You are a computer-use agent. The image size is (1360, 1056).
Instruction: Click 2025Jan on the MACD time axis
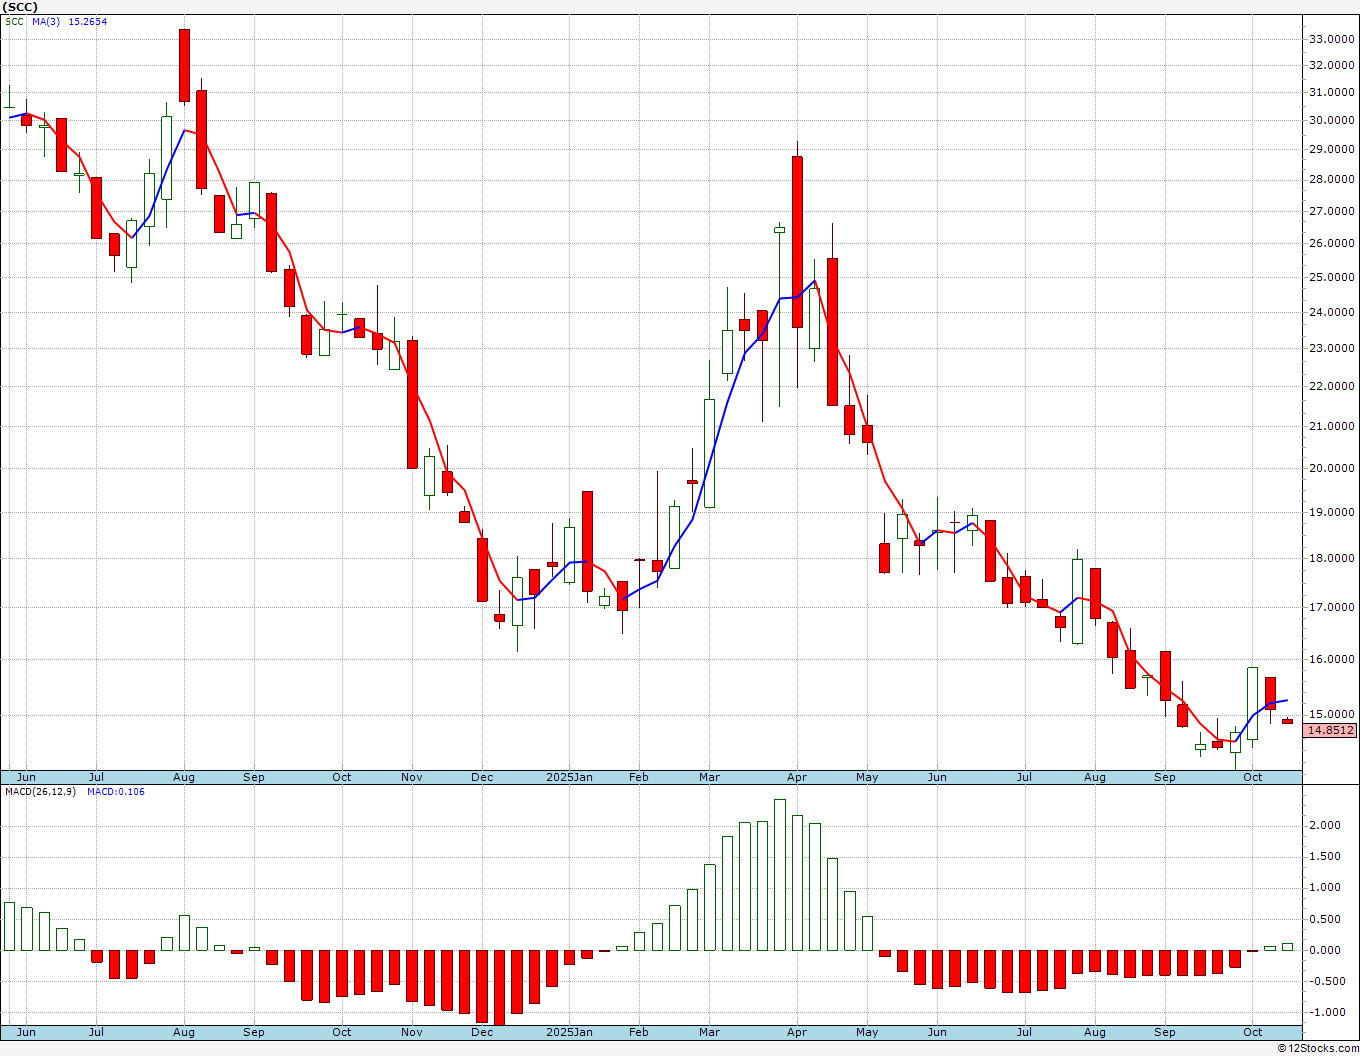[x=569, y=1032]
